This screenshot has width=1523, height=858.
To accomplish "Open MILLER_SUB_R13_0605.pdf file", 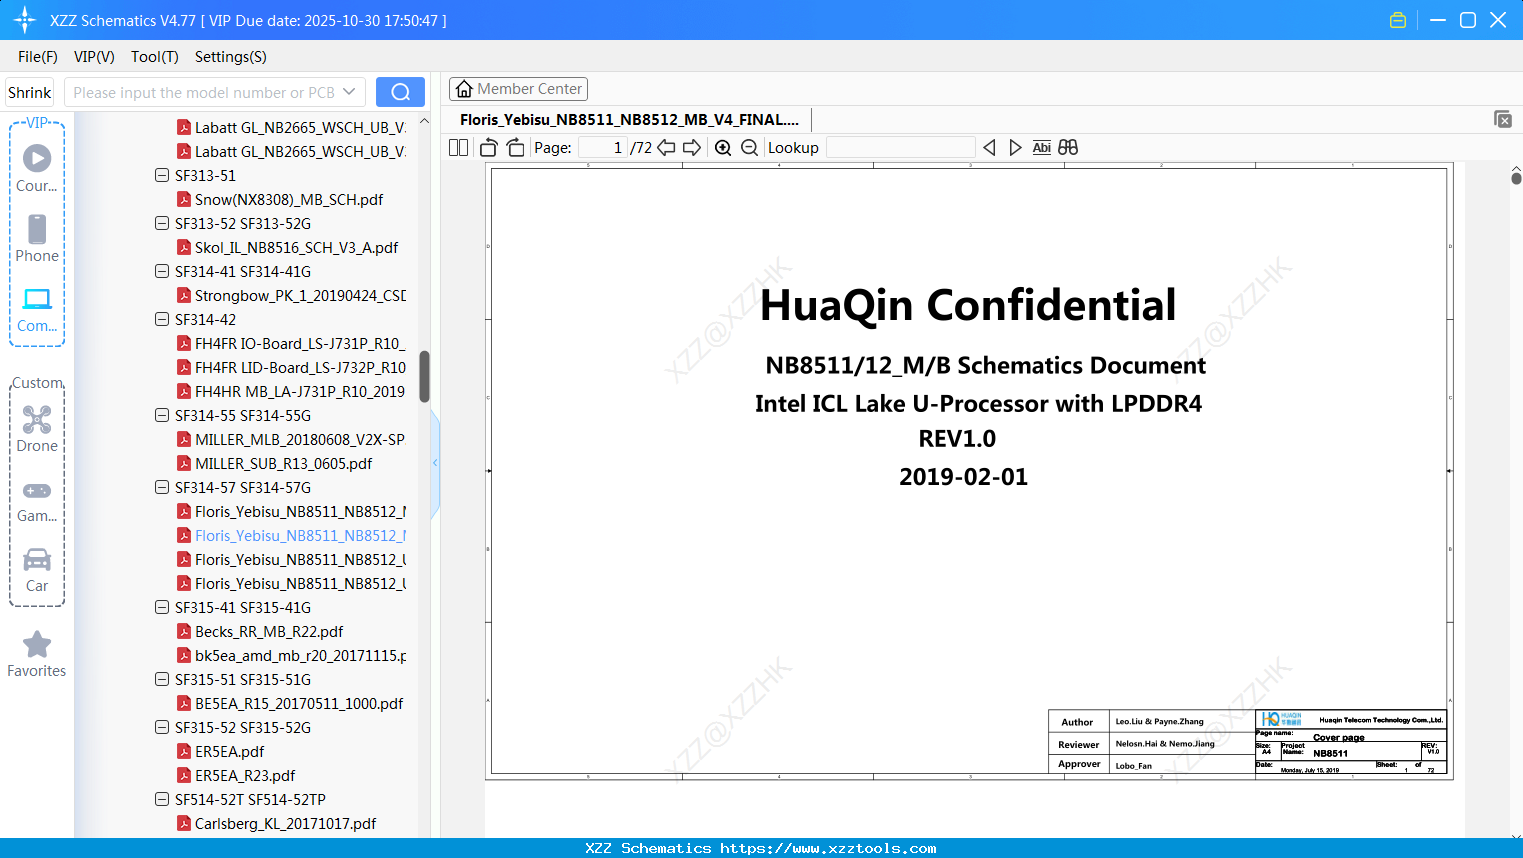I will pos(283,463).
